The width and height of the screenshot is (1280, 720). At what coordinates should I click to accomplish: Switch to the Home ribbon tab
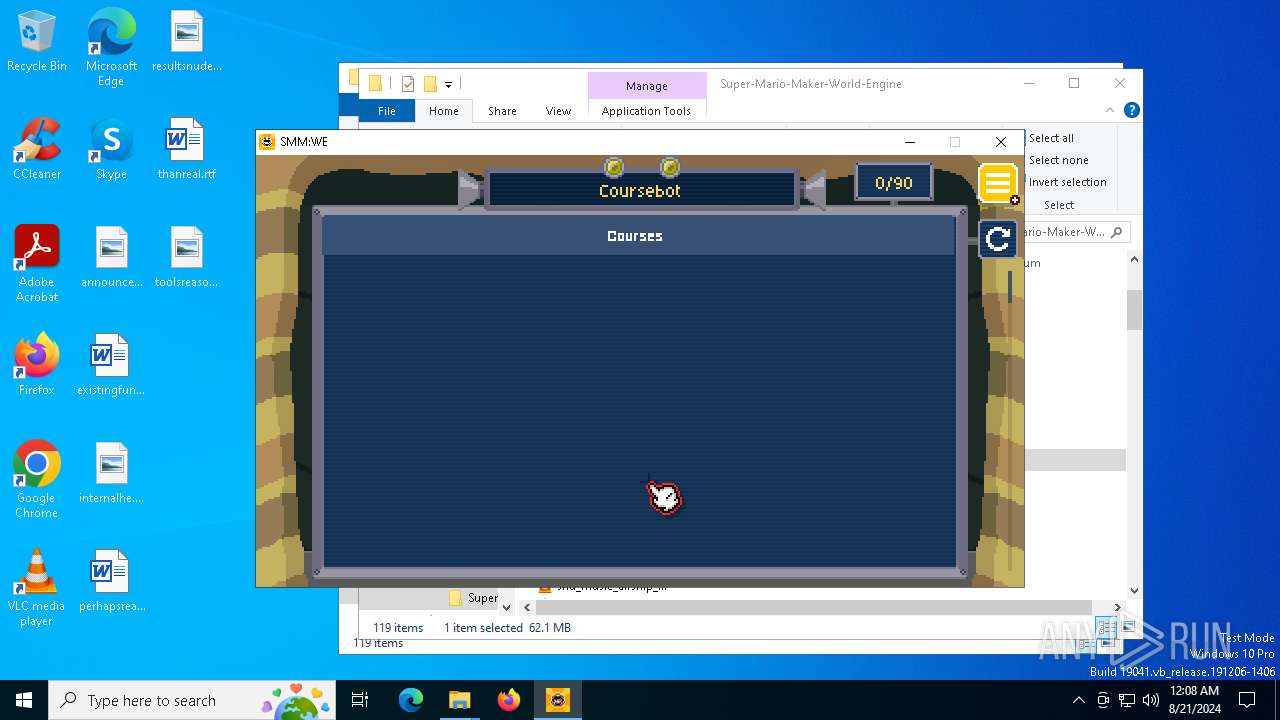point(443,111)
